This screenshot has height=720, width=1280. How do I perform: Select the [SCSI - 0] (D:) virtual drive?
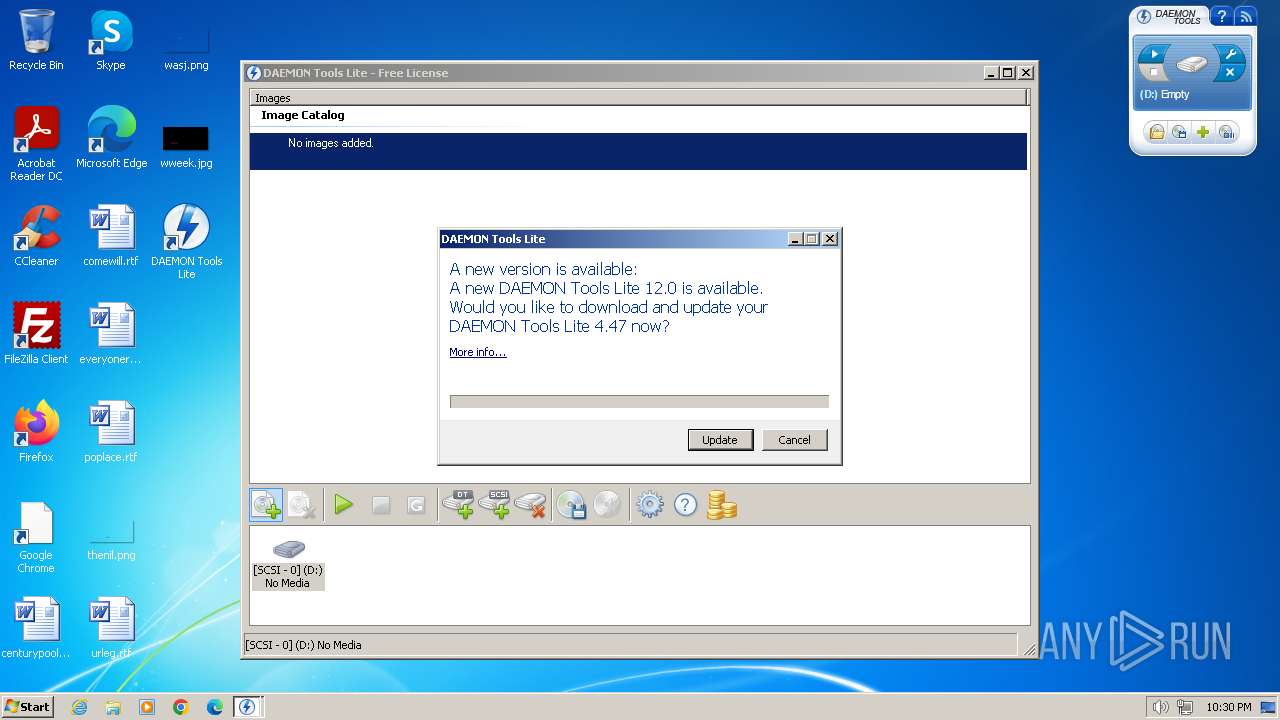pyautogui.click(x=288, y=564)
